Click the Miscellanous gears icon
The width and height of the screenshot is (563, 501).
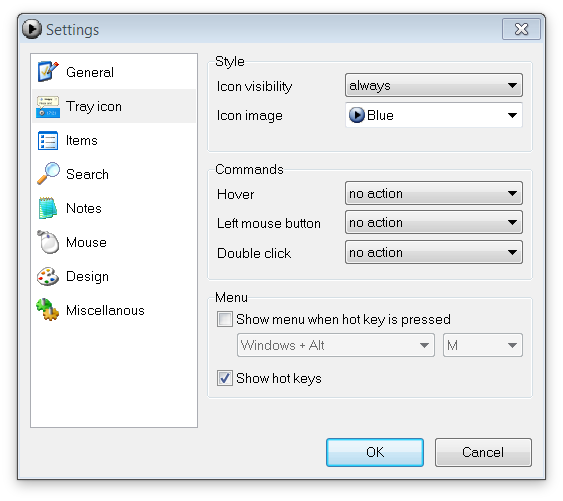[x=48, y=310]
